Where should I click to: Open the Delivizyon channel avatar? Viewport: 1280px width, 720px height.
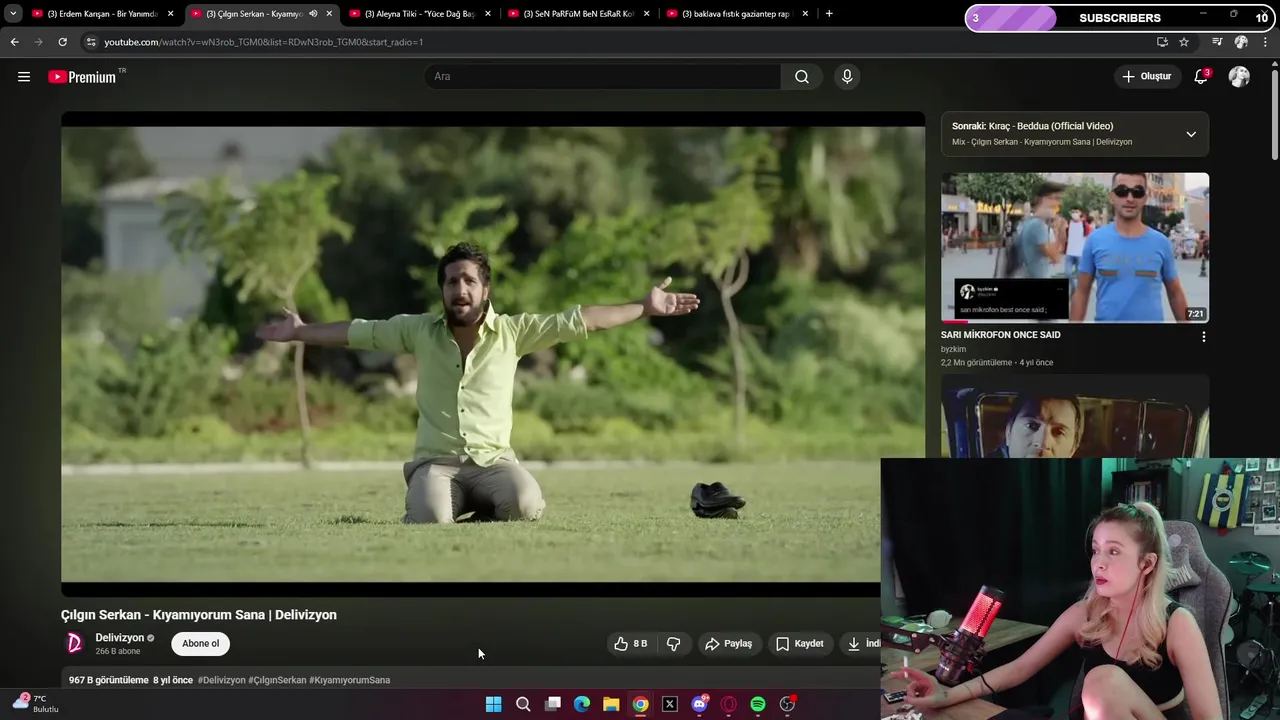click(x=74, y=644)
